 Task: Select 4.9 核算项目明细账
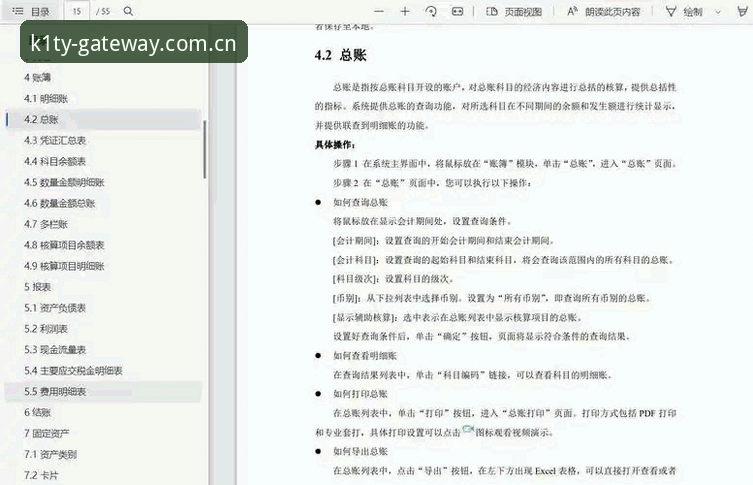pos(64,266)
